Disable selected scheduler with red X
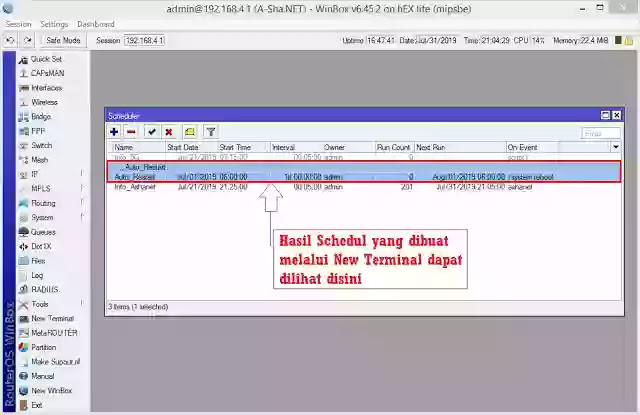Viewport: 640px width, 415px height. [x=169, y=132]
